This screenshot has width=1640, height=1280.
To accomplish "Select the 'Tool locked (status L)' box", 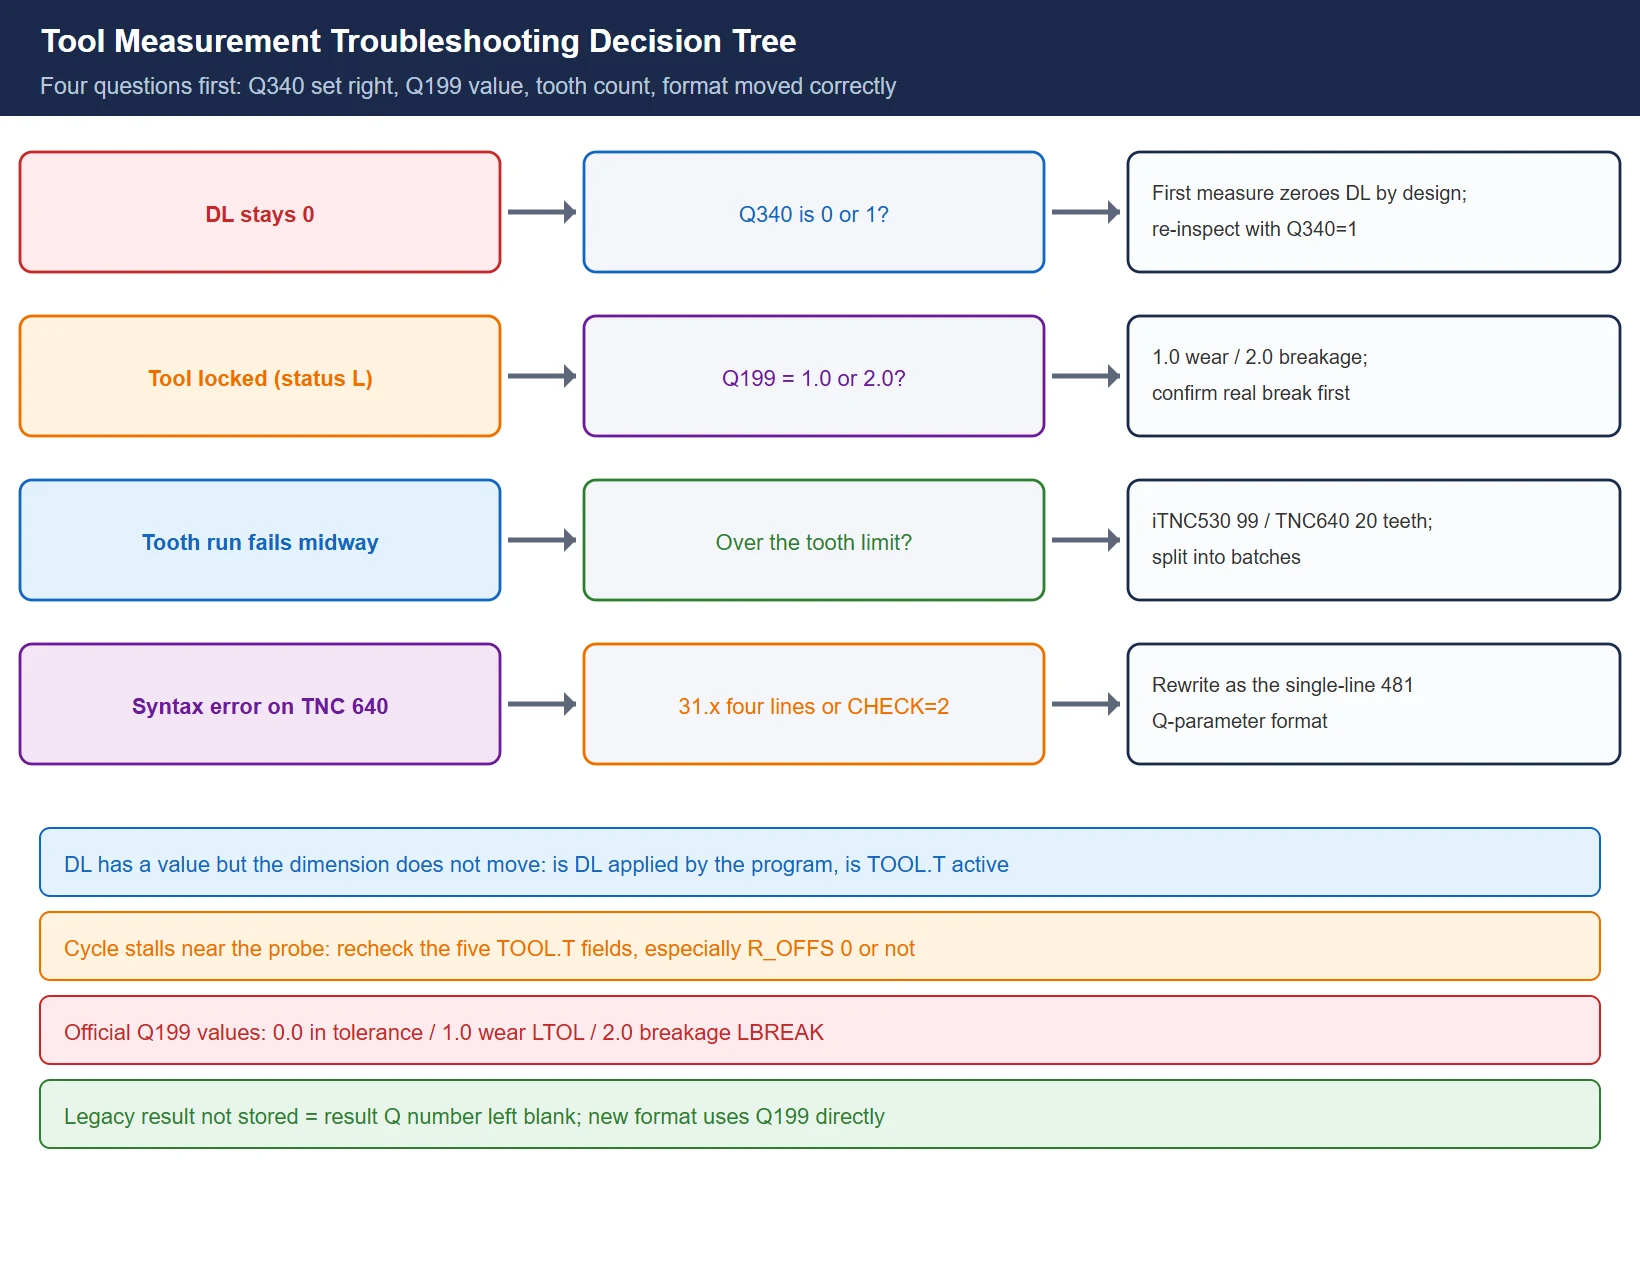I will click(260, 376).
